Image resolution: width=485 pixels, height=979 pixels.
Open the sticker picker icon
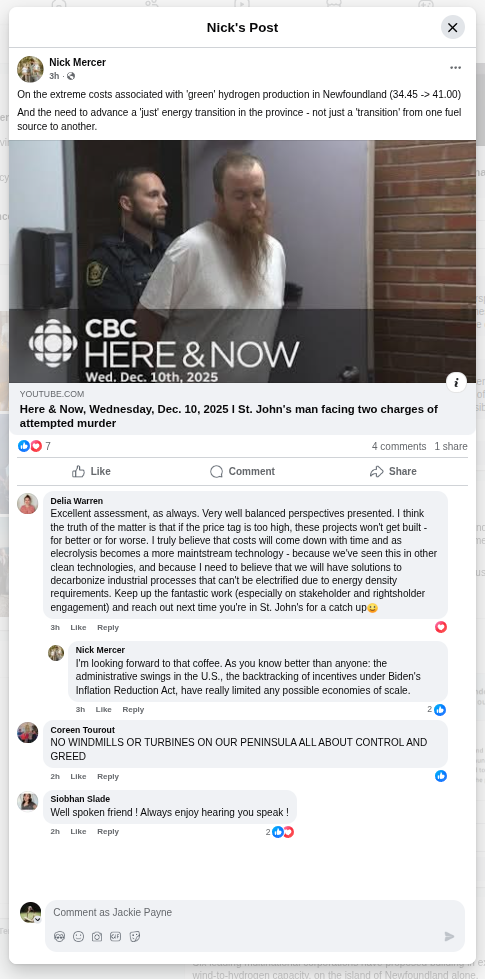135,937
